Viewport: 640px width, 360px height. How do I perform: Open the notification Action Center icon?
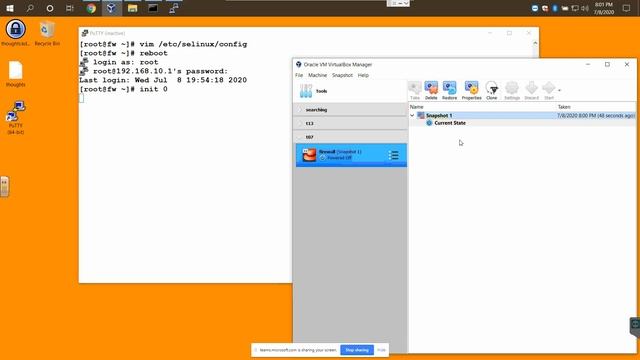click(627, 8)
